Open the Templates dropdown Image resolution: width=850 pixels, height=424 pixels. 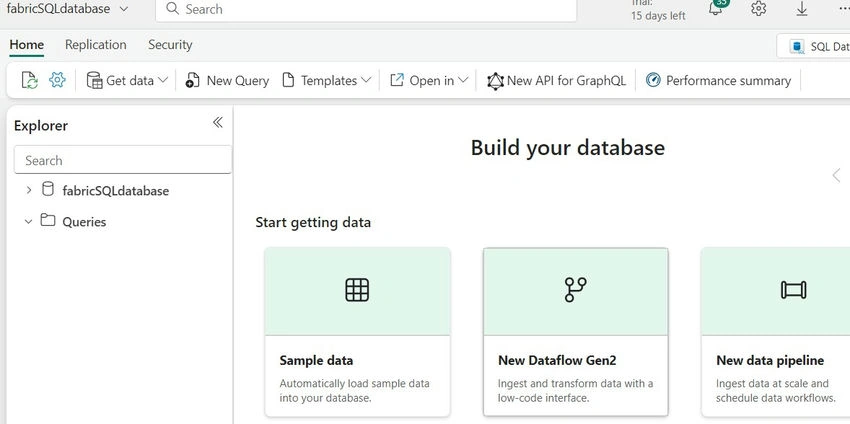327,81
